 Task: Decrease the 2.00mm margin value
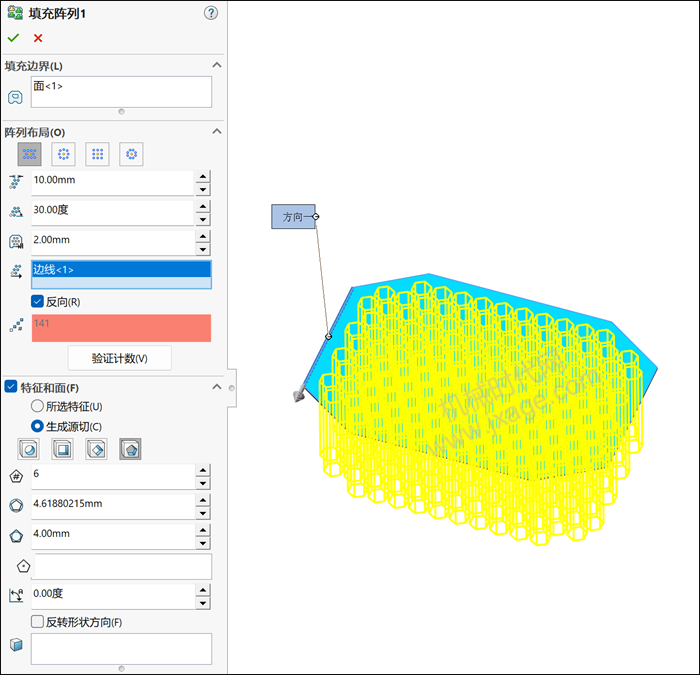203,249
